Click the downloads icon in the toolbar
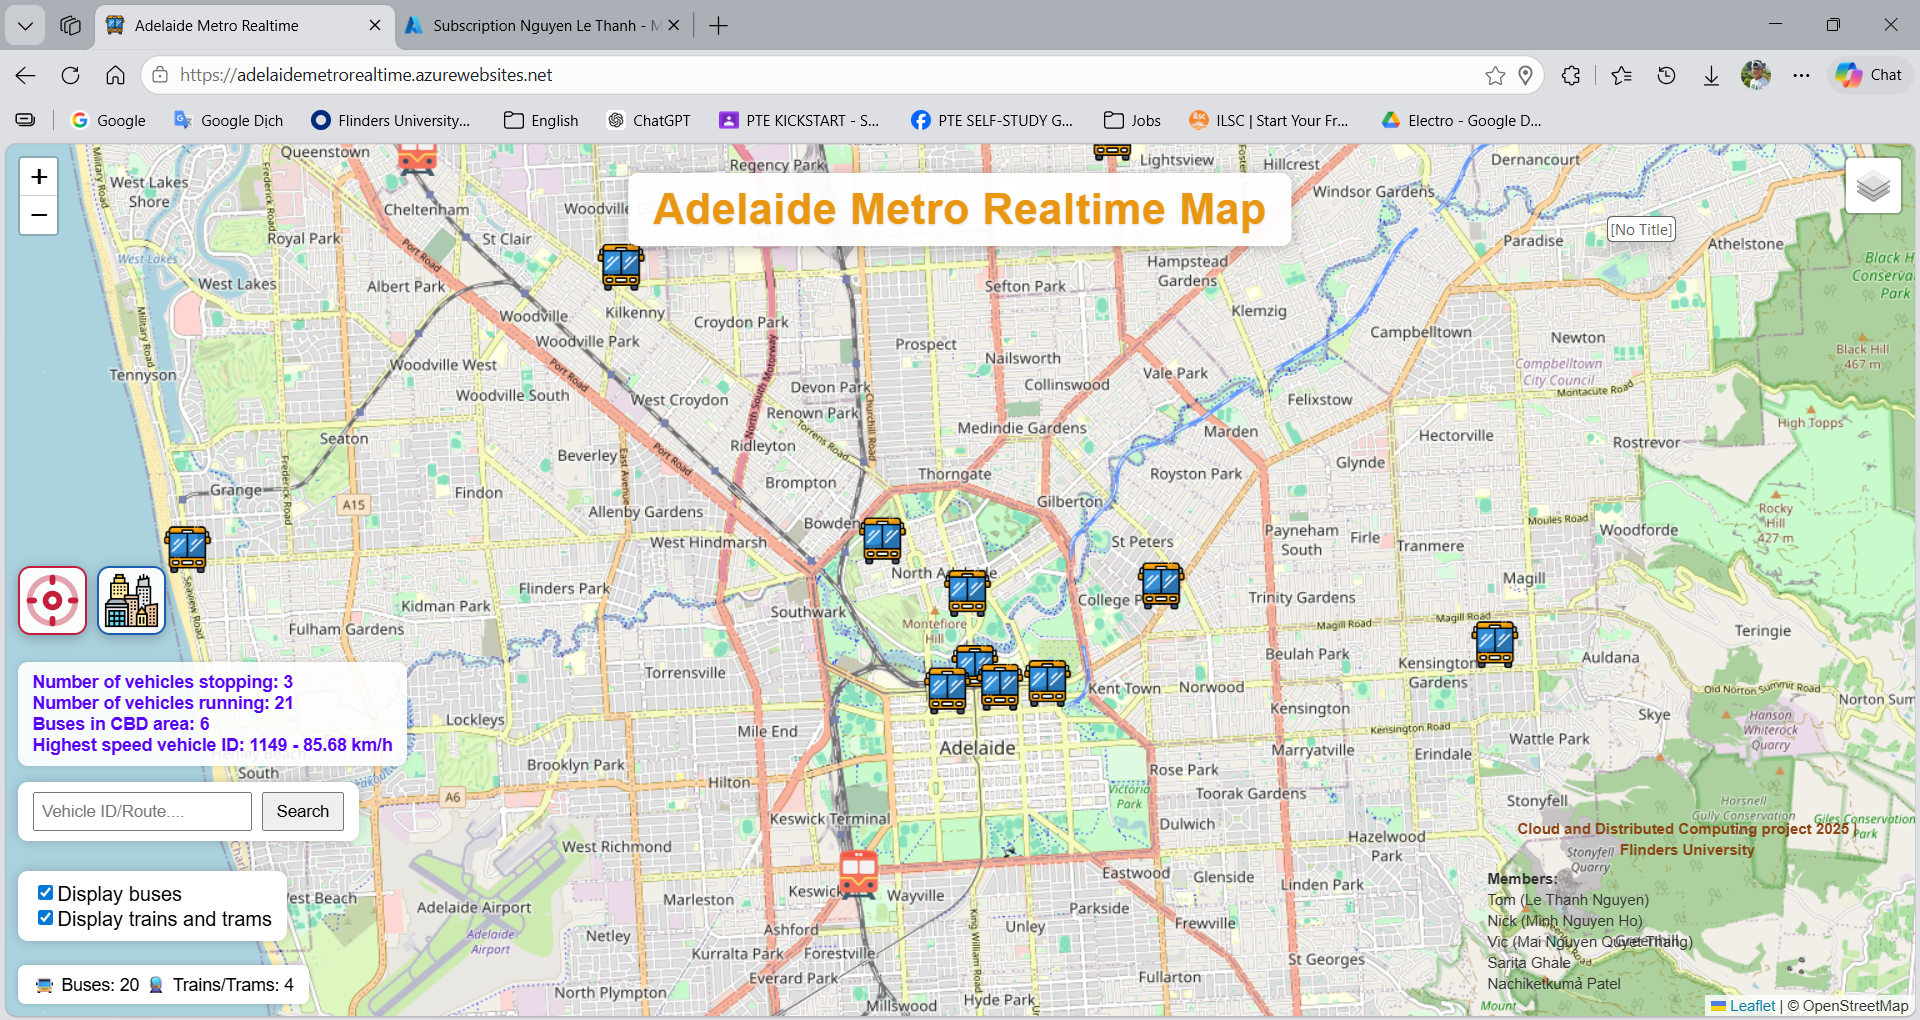Image resolution: width=1920 pixels, height=1020 pixels. pyautogui.click(x=1710, y=74)
